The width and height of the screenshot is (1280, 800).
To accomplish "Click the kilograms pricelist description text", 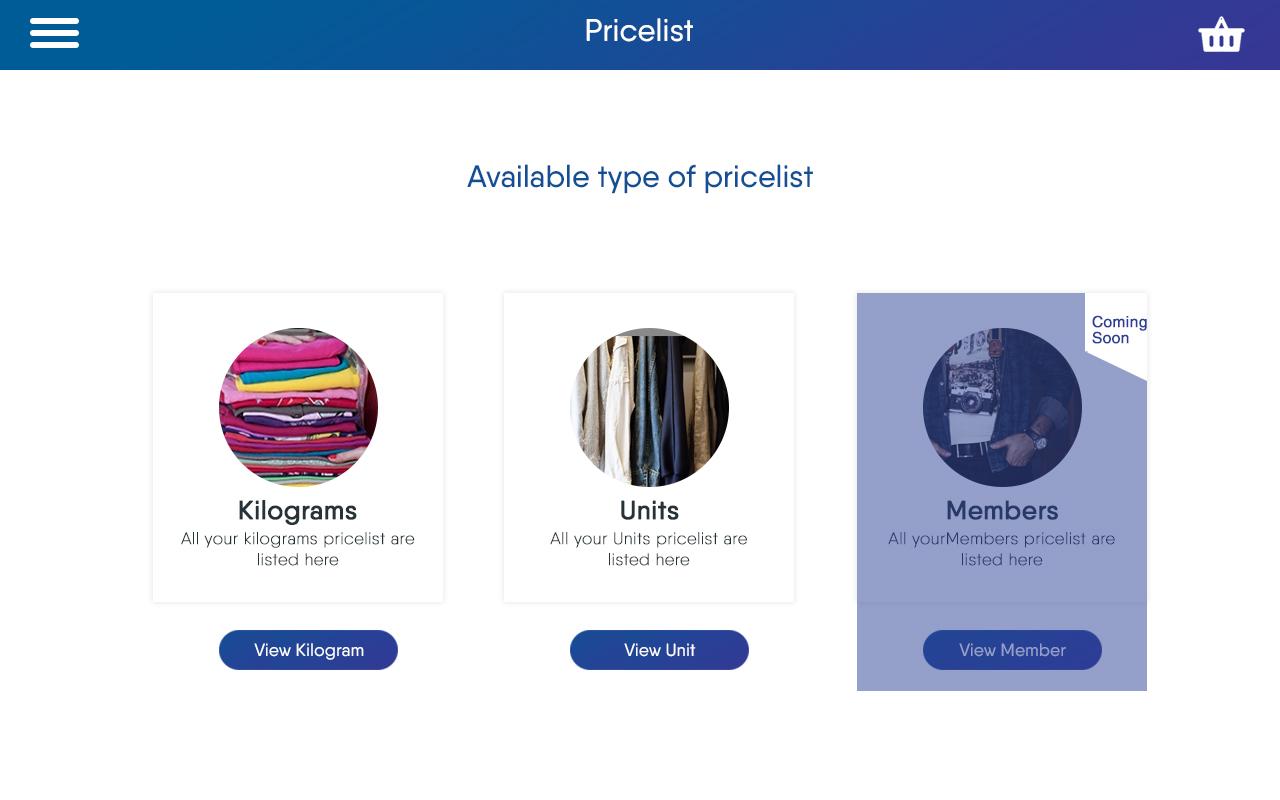I will (x=298, y=549).
